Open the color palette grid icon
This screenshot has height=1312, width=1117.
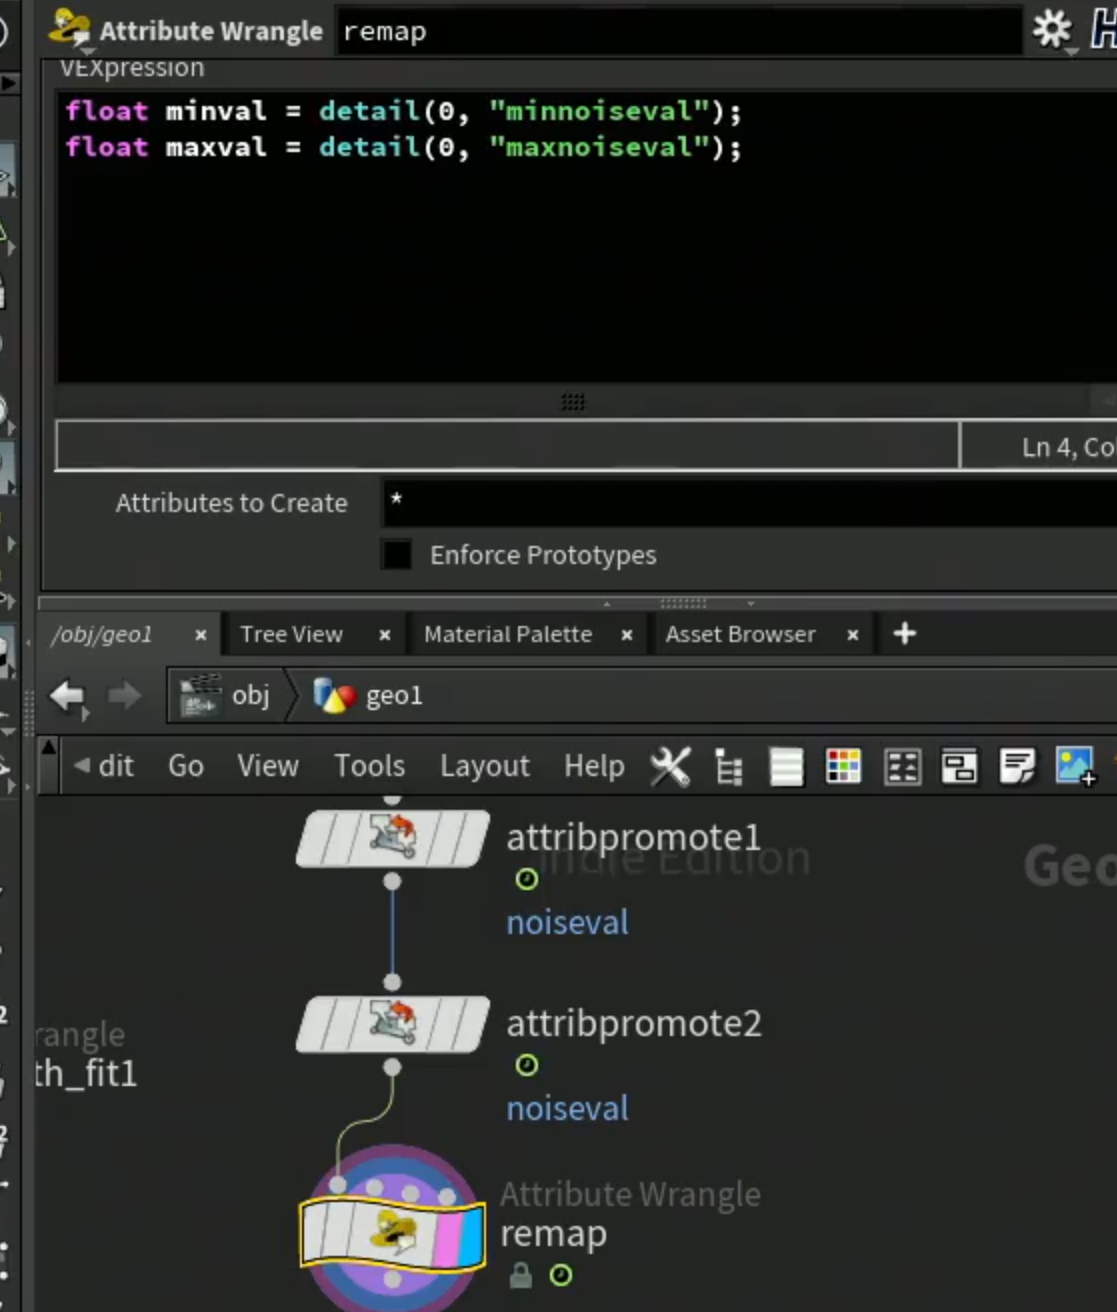(843, 767)
